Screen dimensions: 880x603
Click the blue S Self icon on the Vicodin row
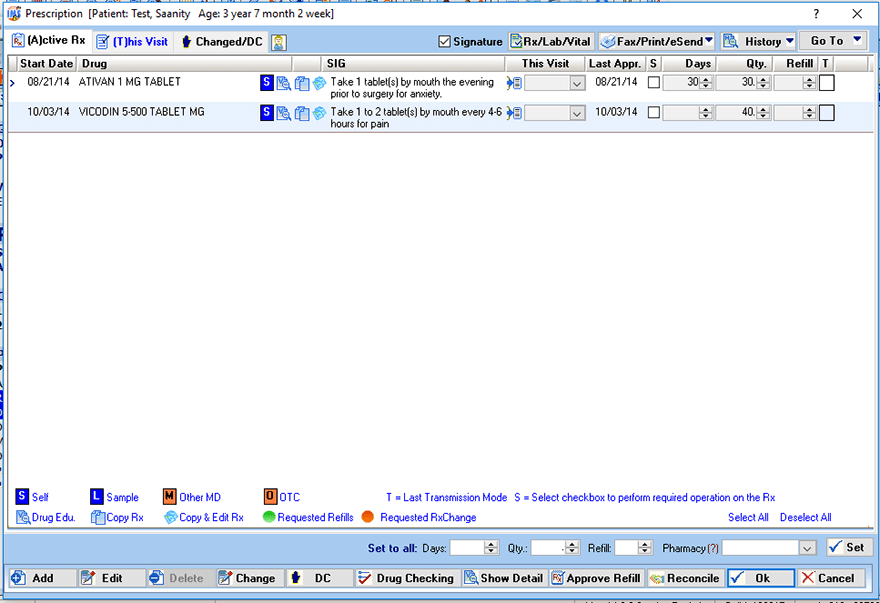coord(265,112)
